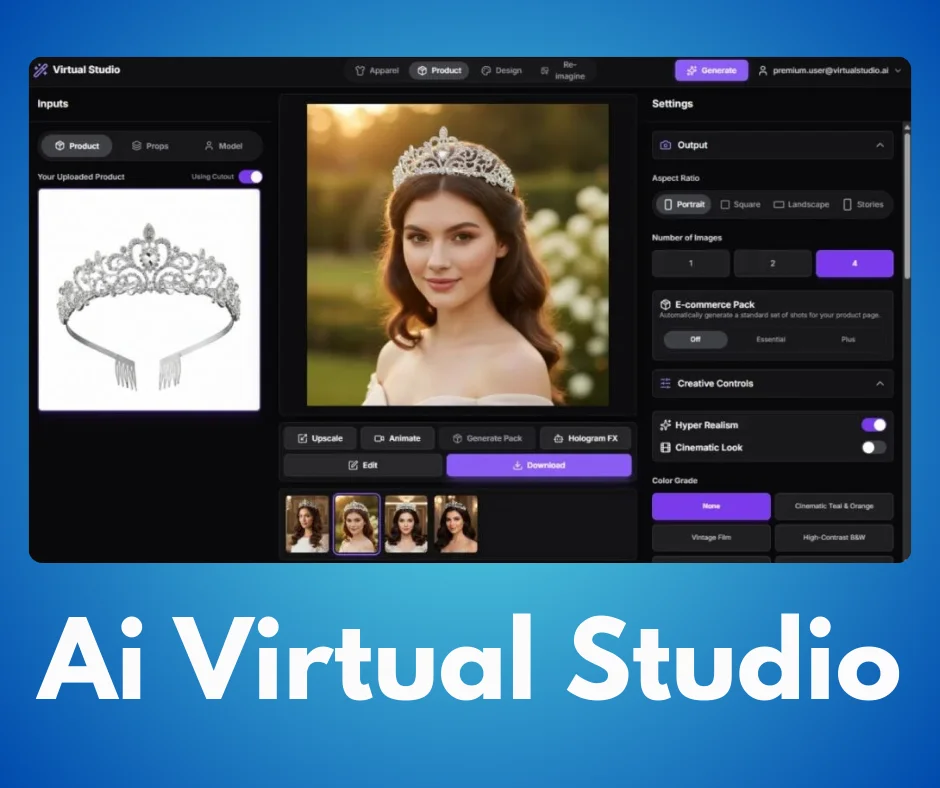This screenshot has height=788, width=940.
Task: Click the Download button
Action: pyautogui.click(x=538, y=466)
